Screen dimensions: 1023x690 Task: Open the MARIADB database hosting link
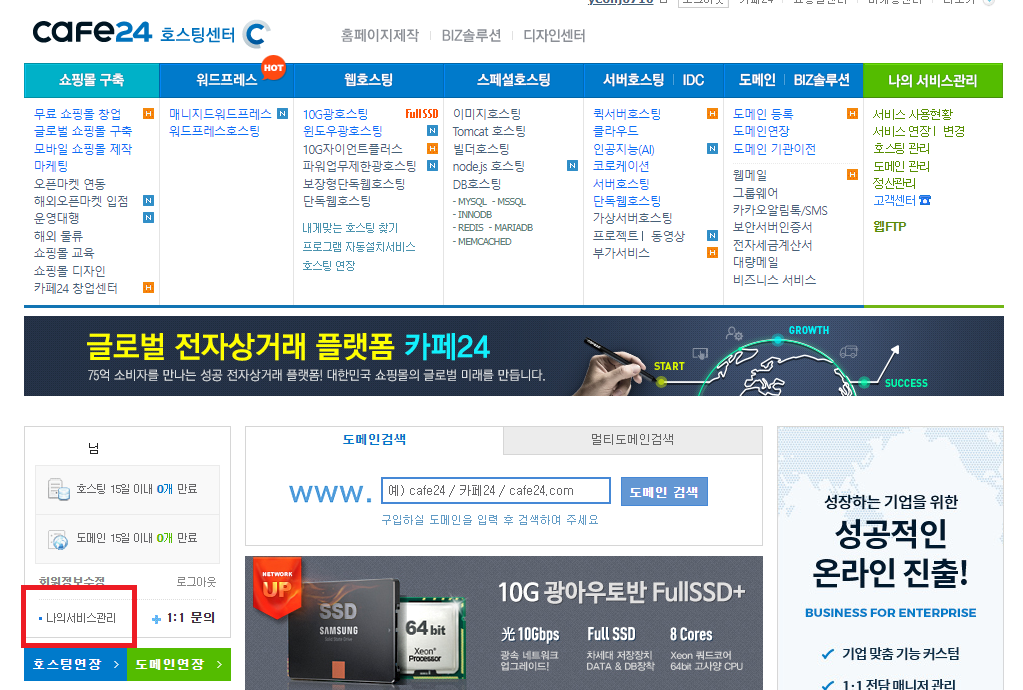(x=513, y=228)
